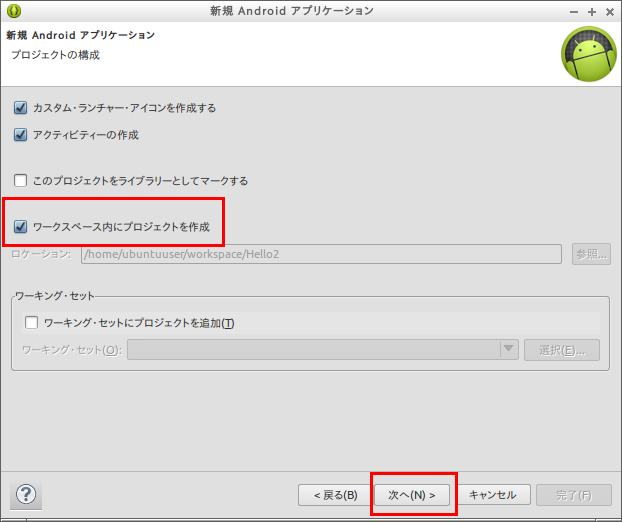
Task: Minimize the dialog window
Action: [574, 12]
